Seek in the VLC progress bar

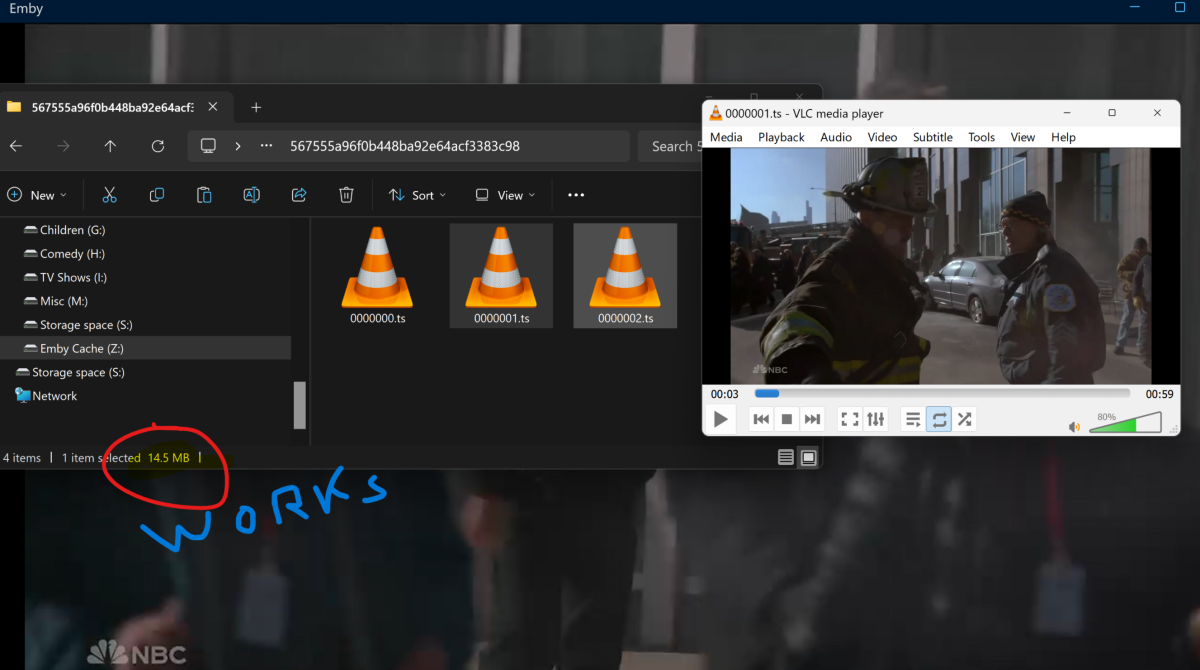coord(942,394)
